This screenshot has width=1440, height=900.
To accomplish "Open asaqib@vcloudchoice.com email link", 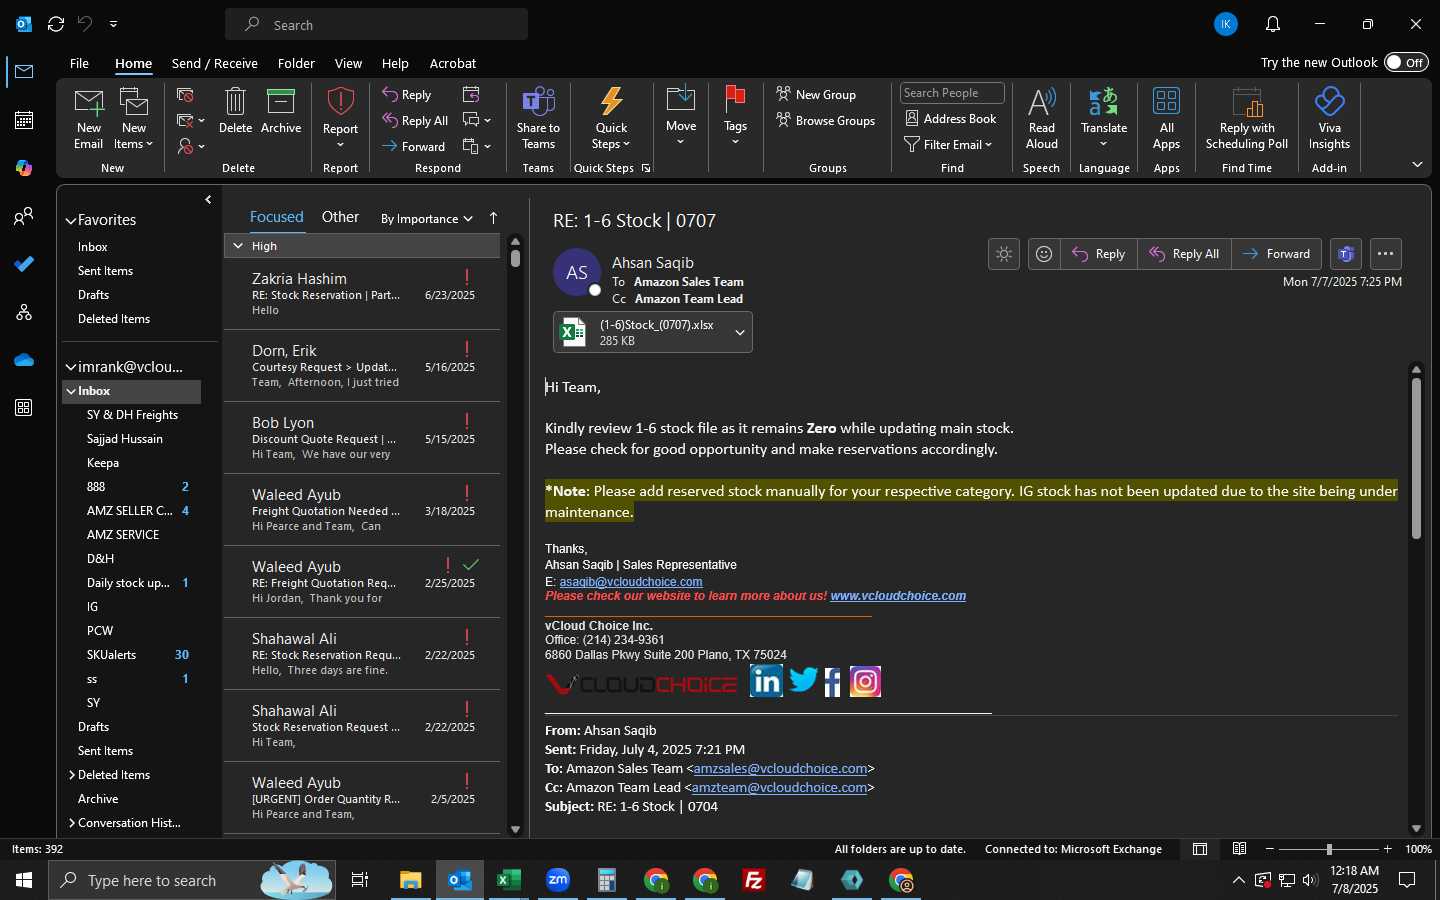I will (631, 581).
